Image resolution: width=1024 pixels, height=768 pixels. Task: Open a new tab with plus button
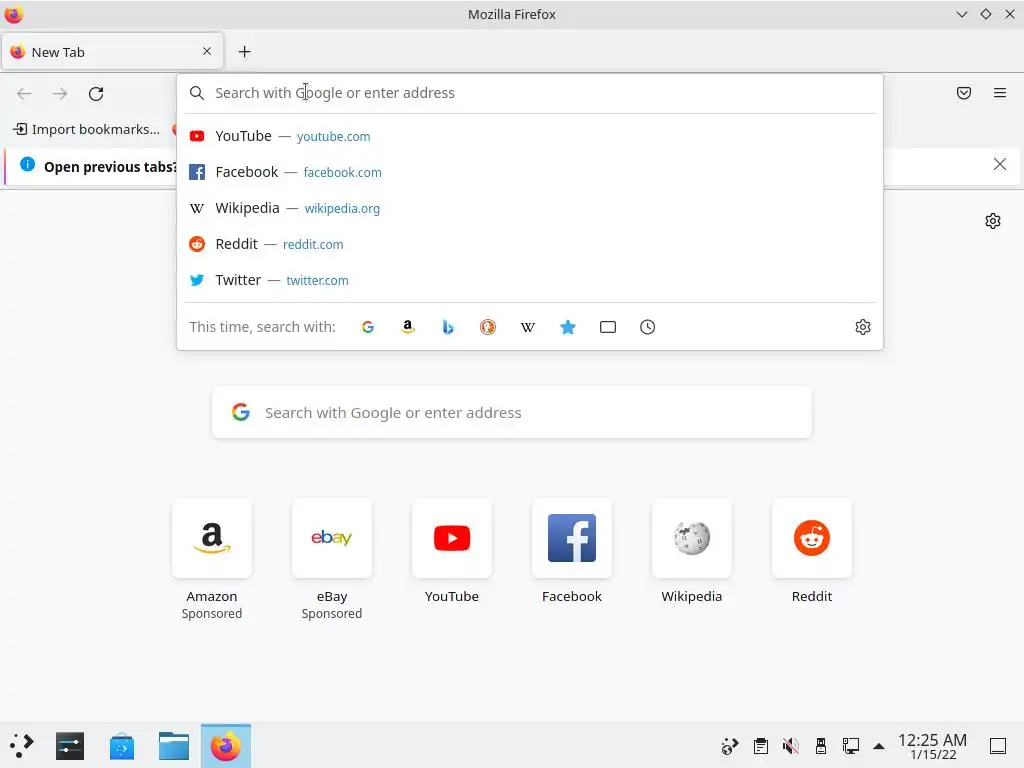click(244, 52)
